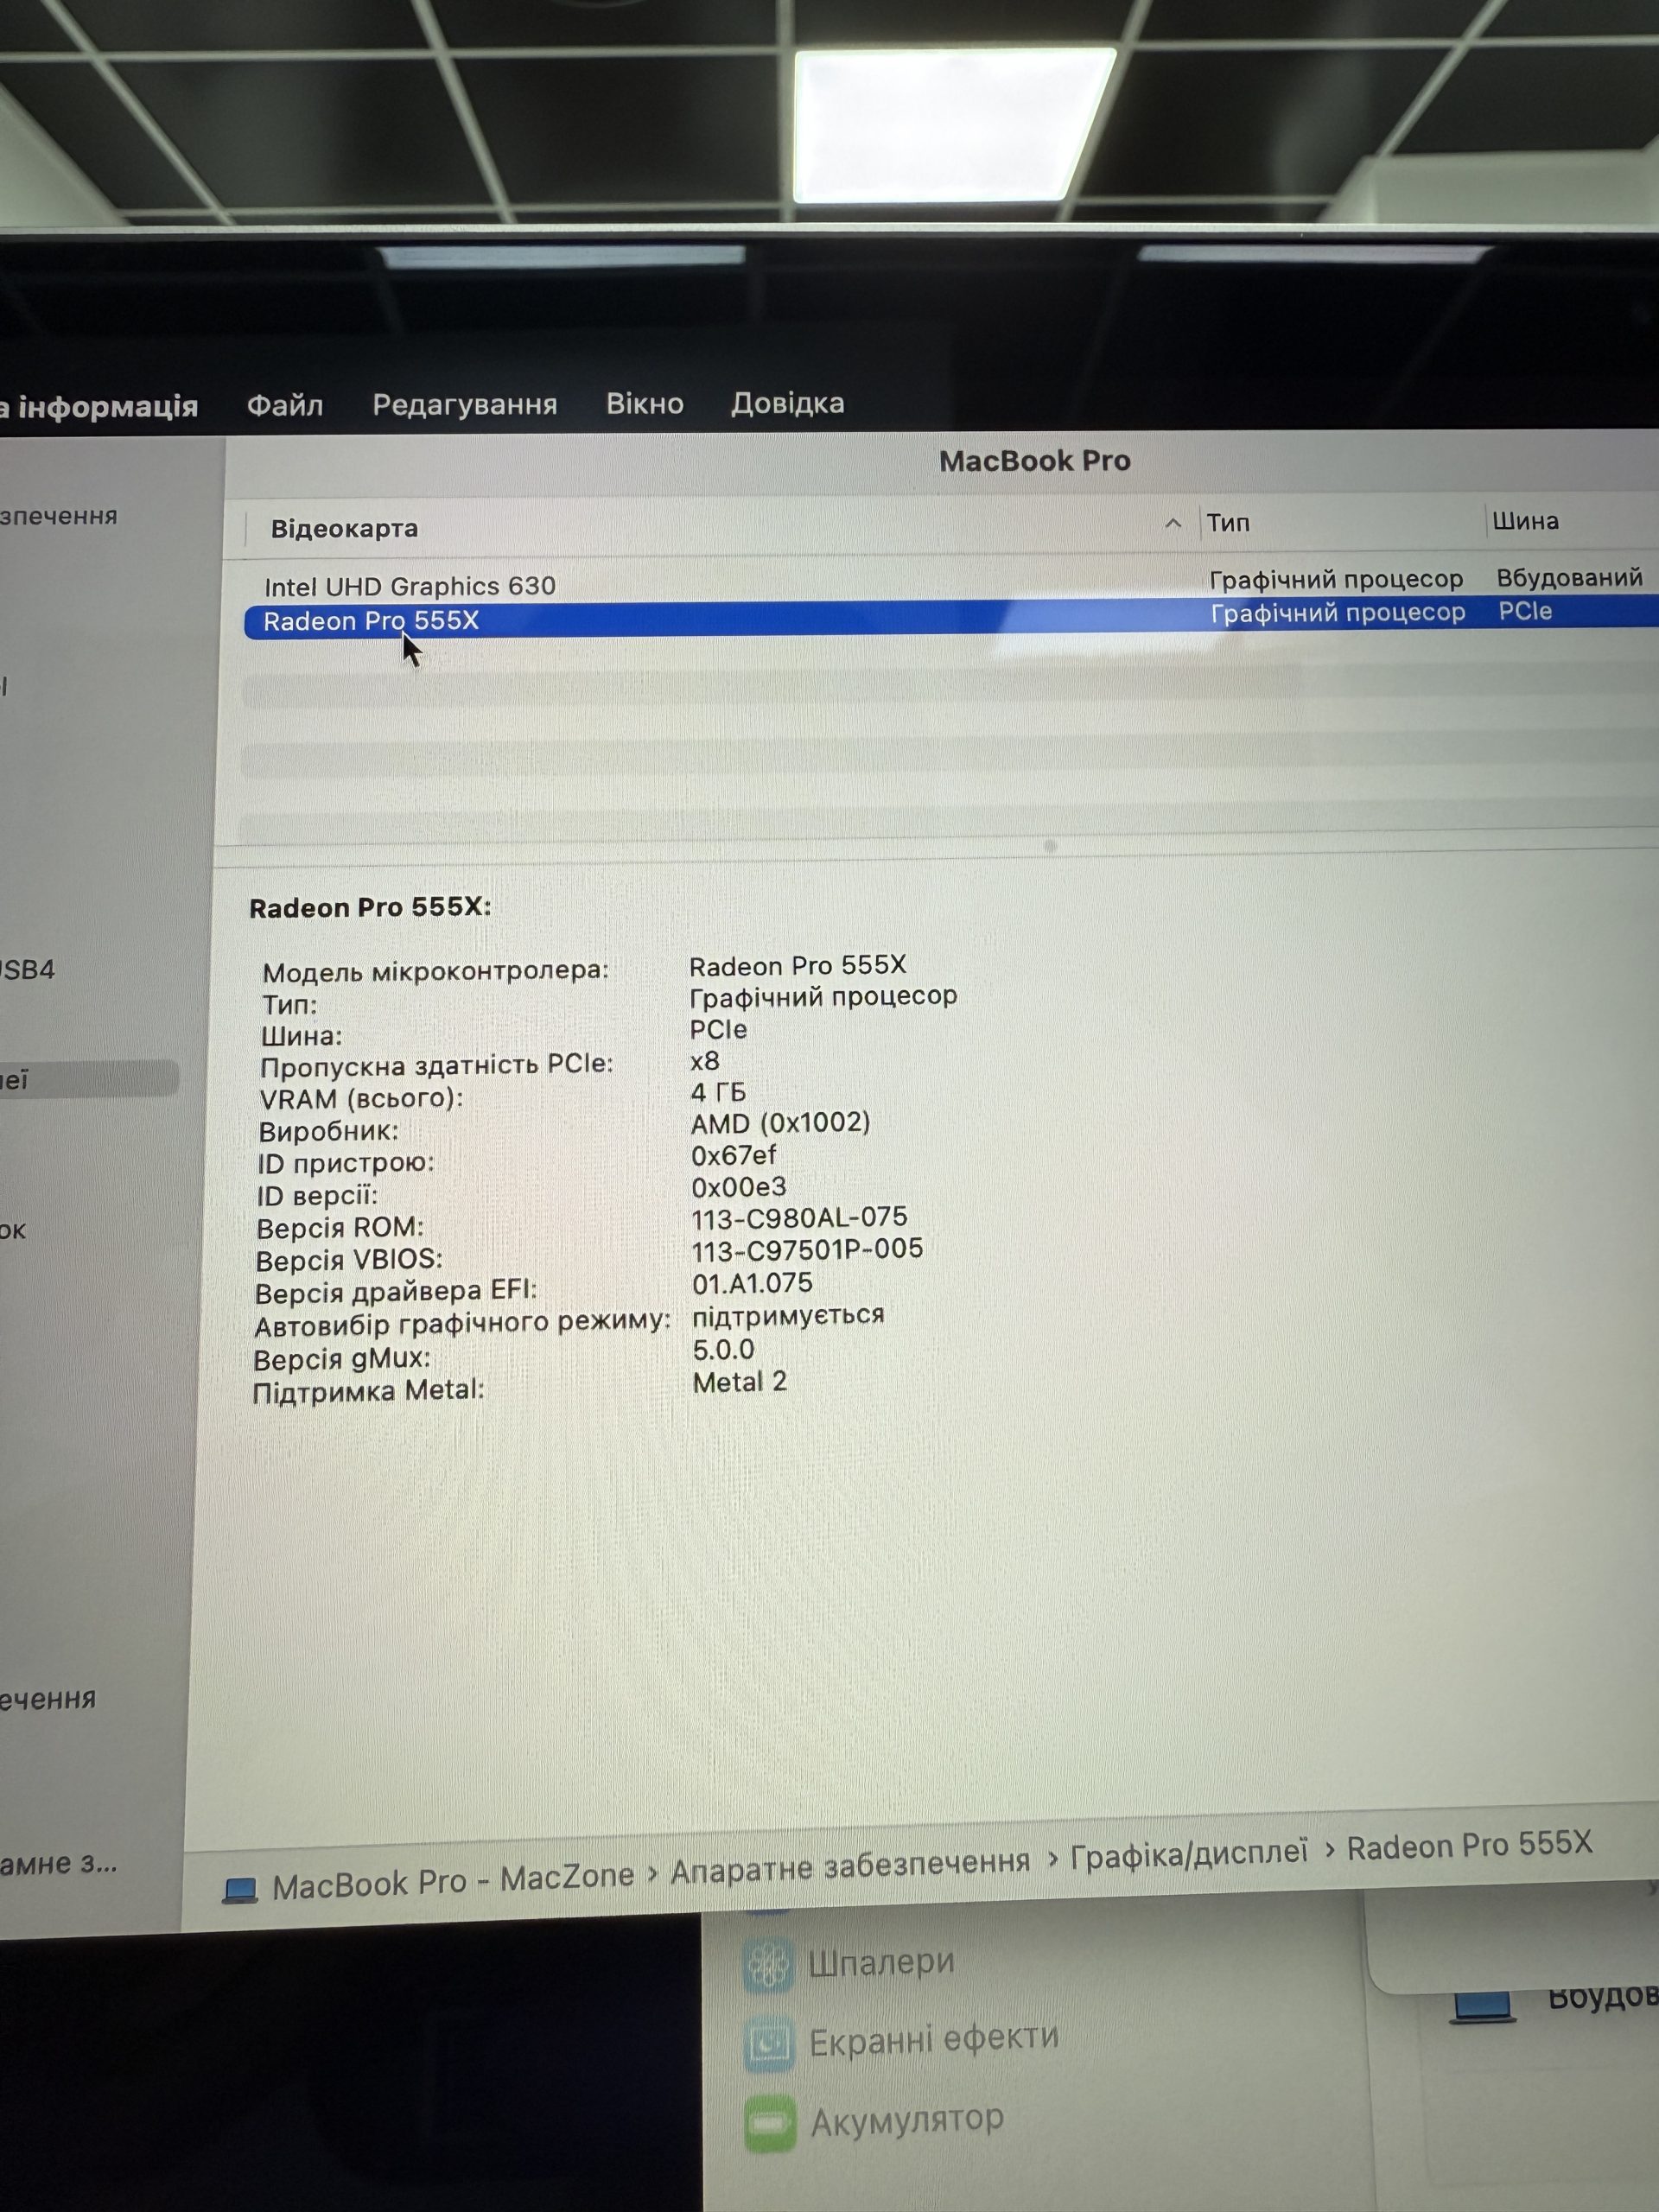
Task: Click the Radeon Pro 555X details heading
Action: [370, 907]
